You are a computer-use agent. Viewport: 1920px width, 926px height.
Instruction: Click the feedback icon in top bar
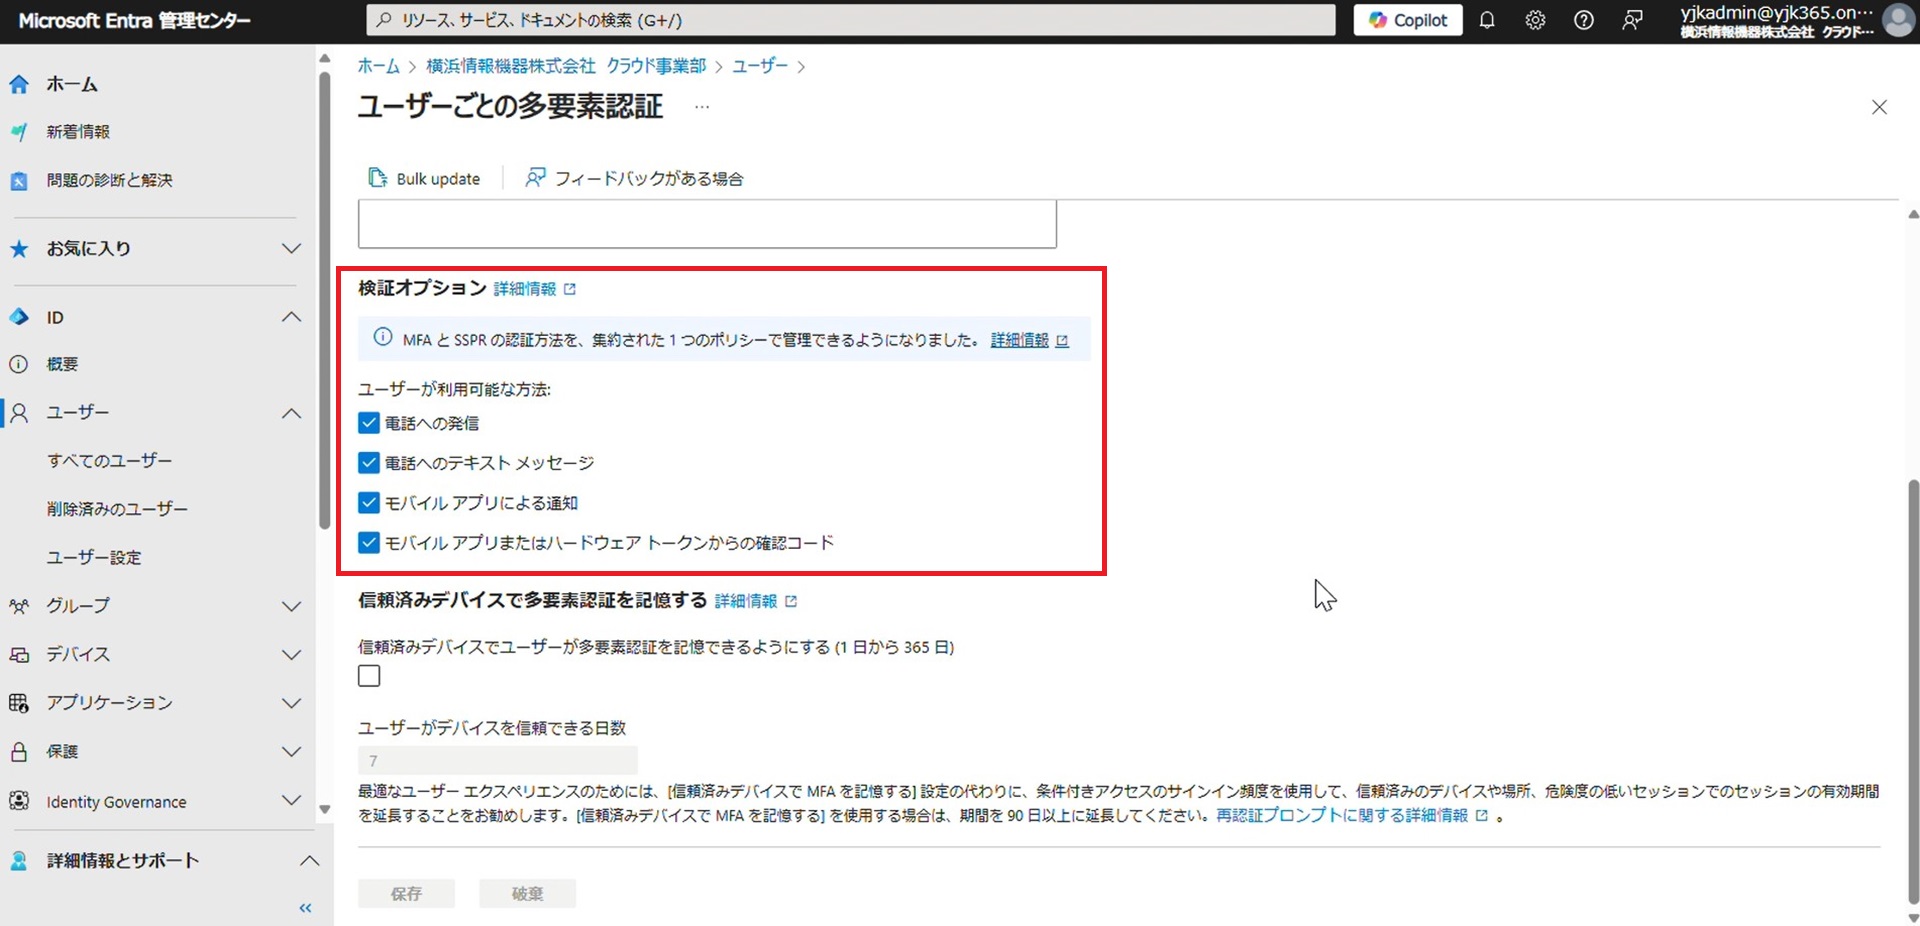click(1632, 20)
